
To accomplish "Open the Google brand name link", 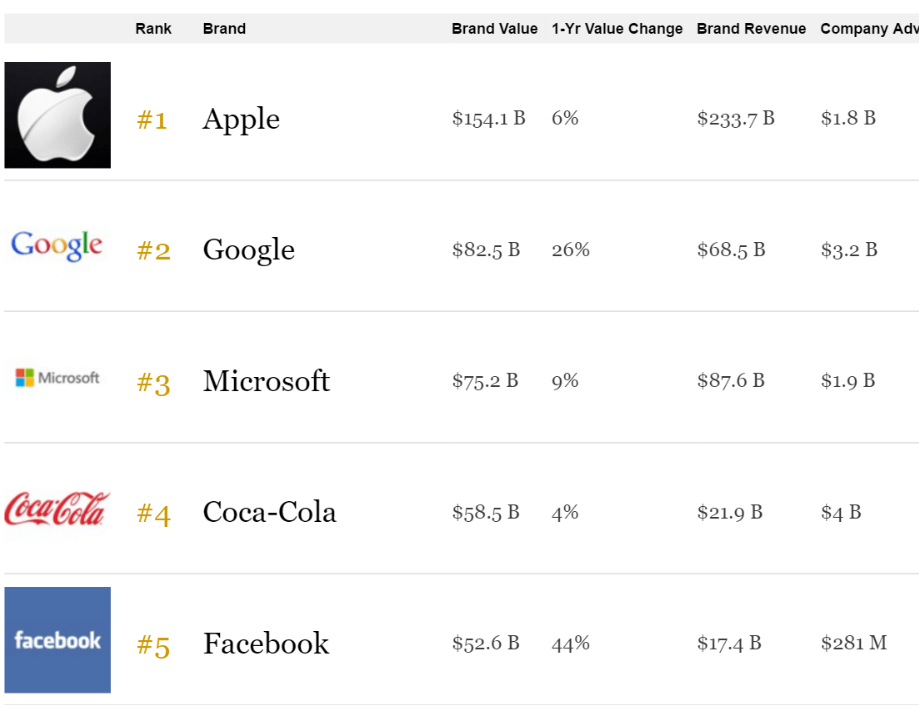I will pyautogui.click(x=248, y=250).
